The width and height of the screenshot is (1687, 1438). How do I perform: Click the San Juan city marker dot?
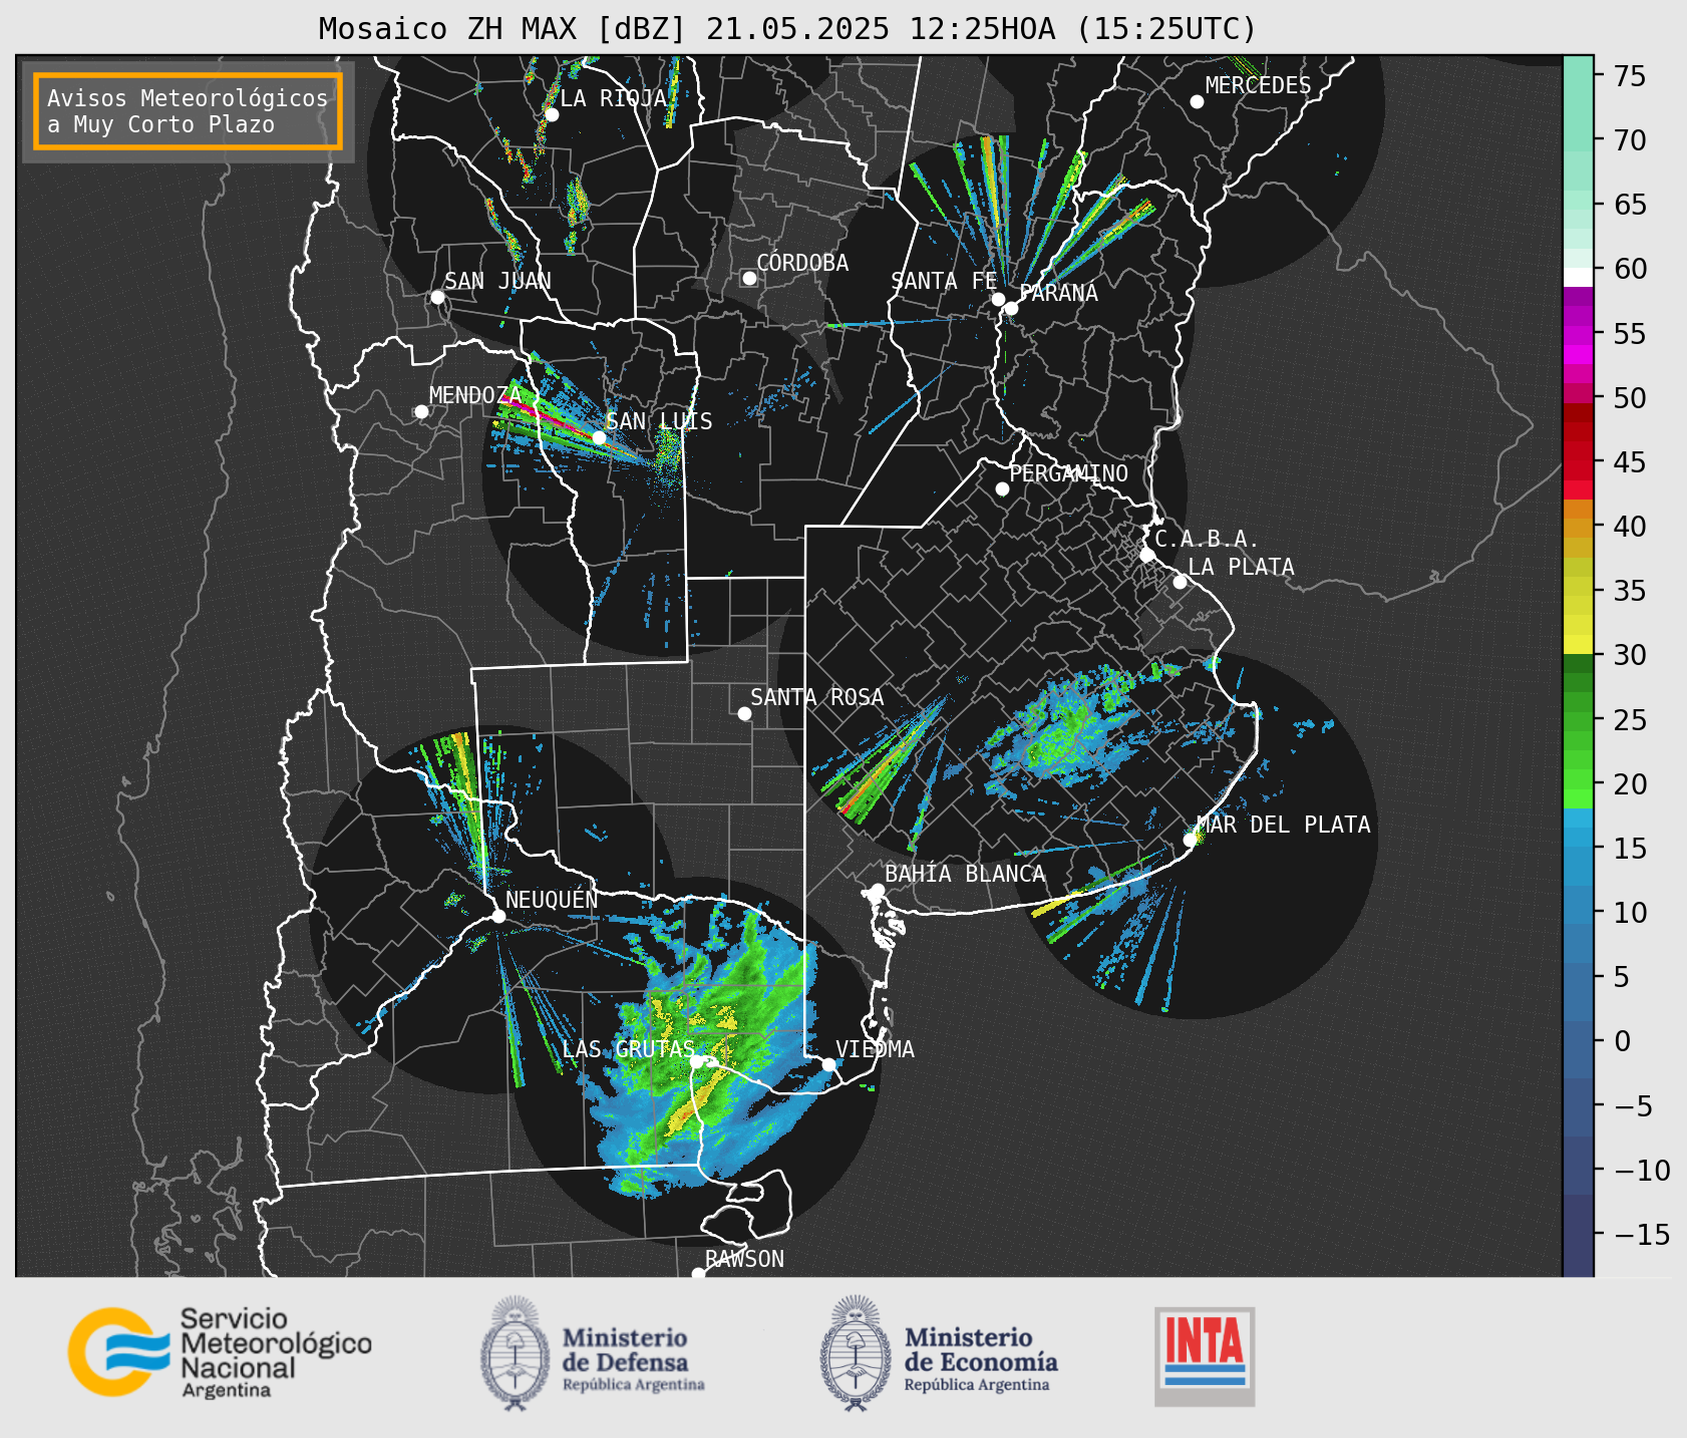pos(437,297)
